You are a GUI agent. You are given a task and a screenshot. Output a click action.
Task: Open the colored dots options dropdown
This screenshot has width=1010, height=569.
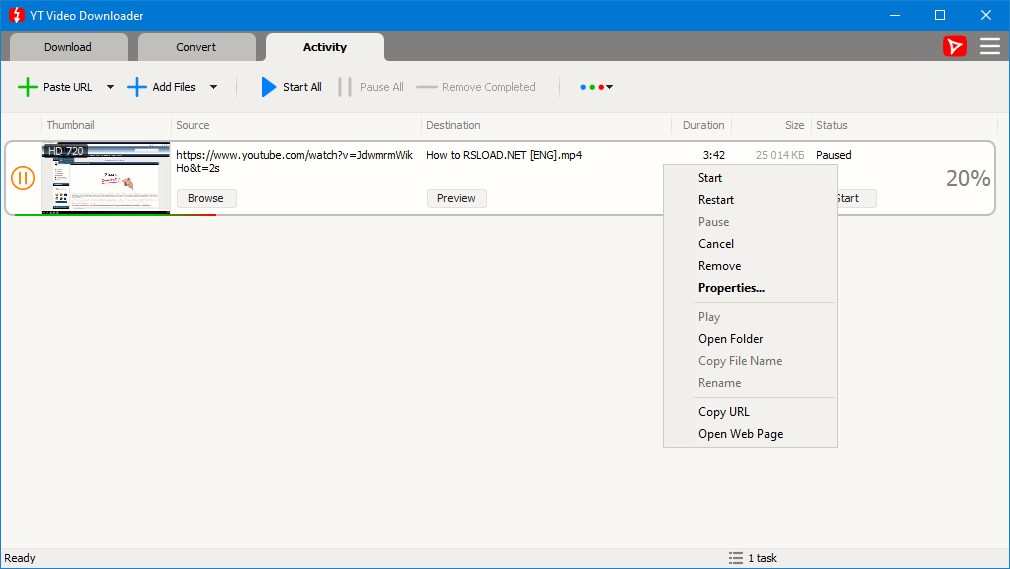[596, 87]
